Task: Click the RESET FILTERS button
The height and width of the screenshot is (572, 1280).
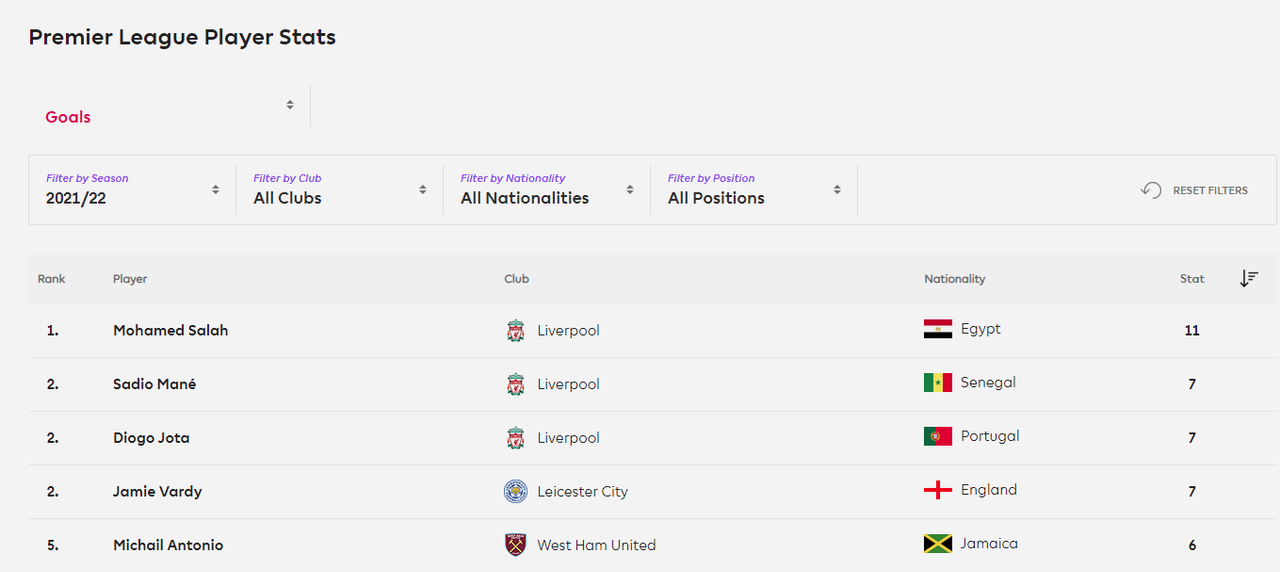Action: [1195, 190]
